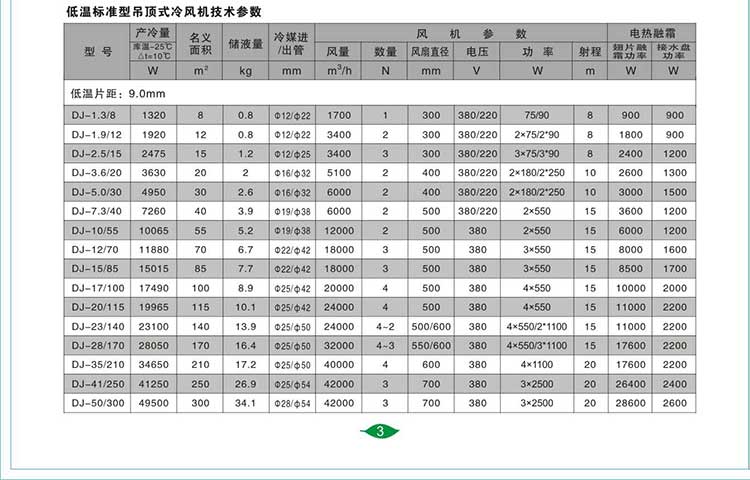
Task: Select the 28600 defrost power value
Action: [629, 402]
